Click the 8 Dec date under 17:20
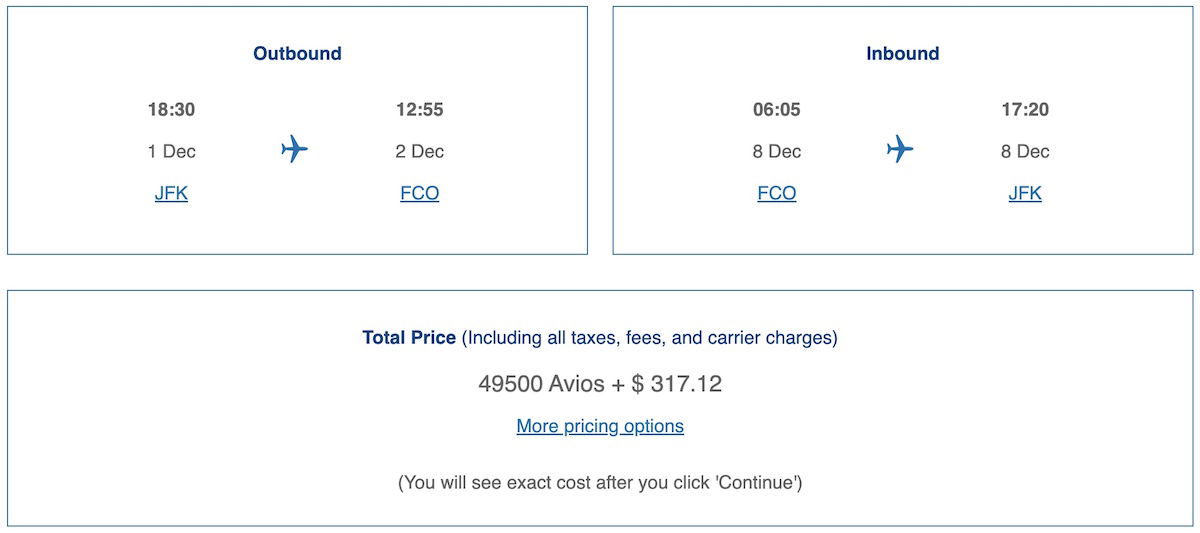Image resolution: width=1200 pixels, height=533 pixels. point(1025,151)
